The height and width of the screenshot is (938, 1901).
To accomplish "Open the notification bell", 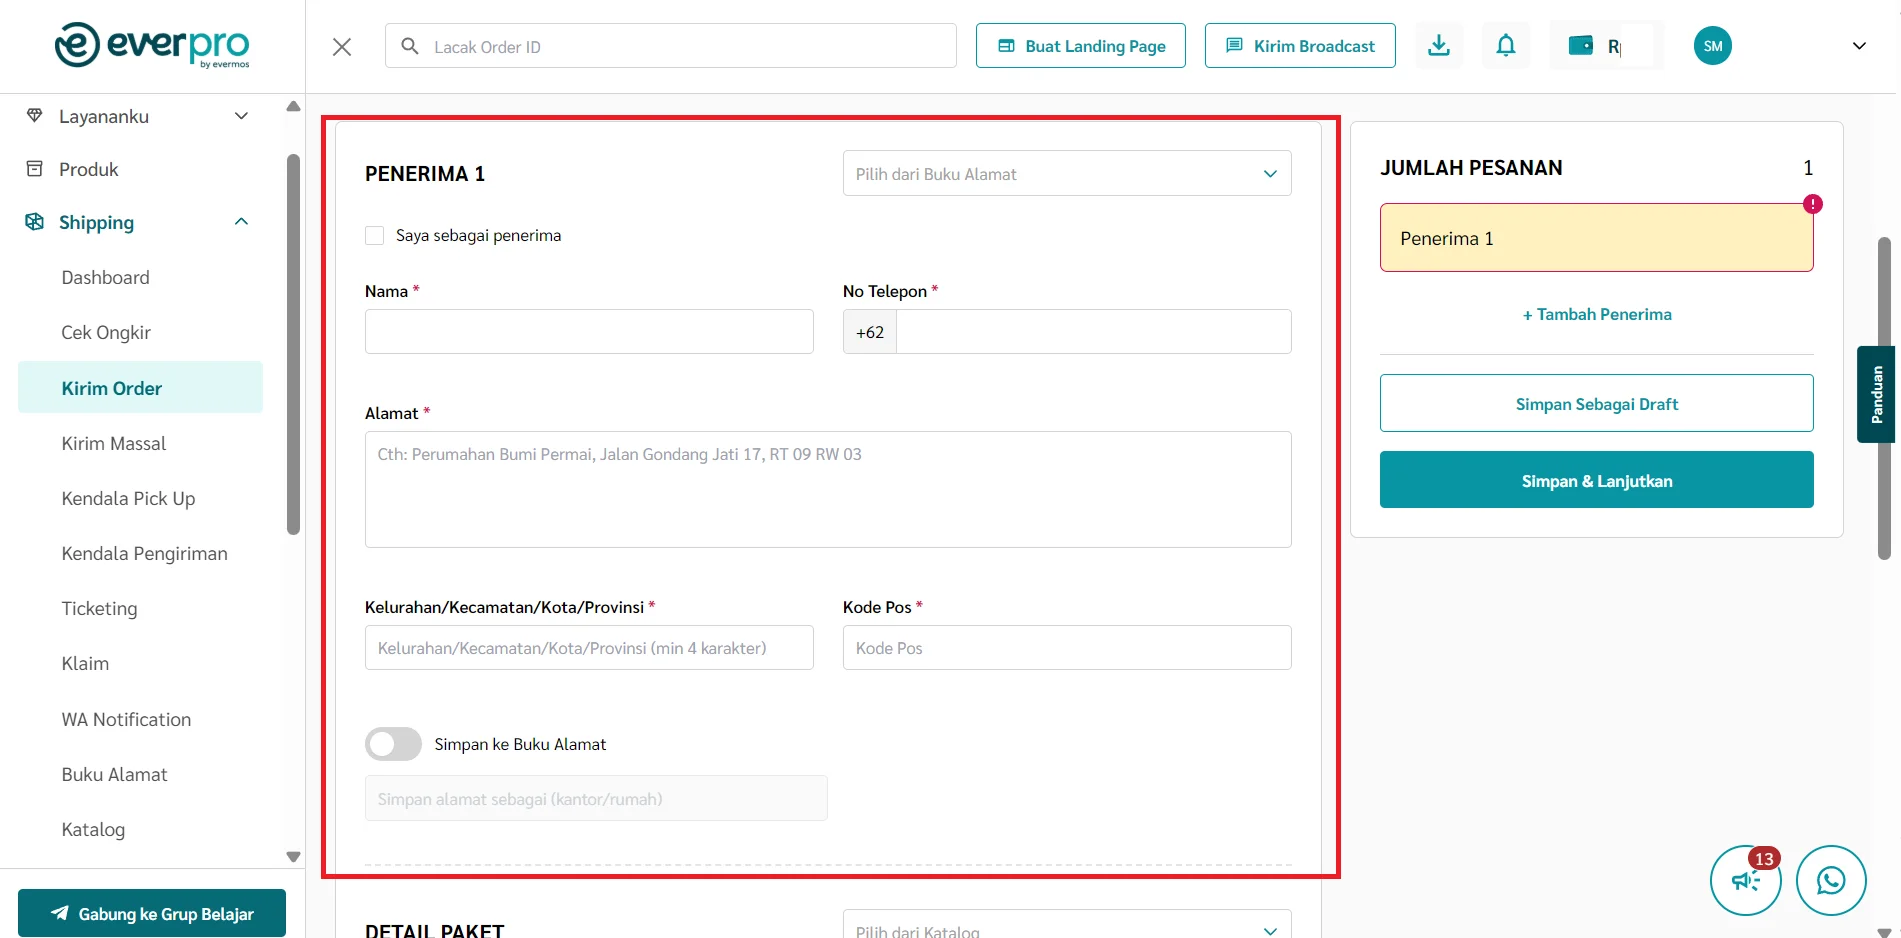I will [1505, 46].
